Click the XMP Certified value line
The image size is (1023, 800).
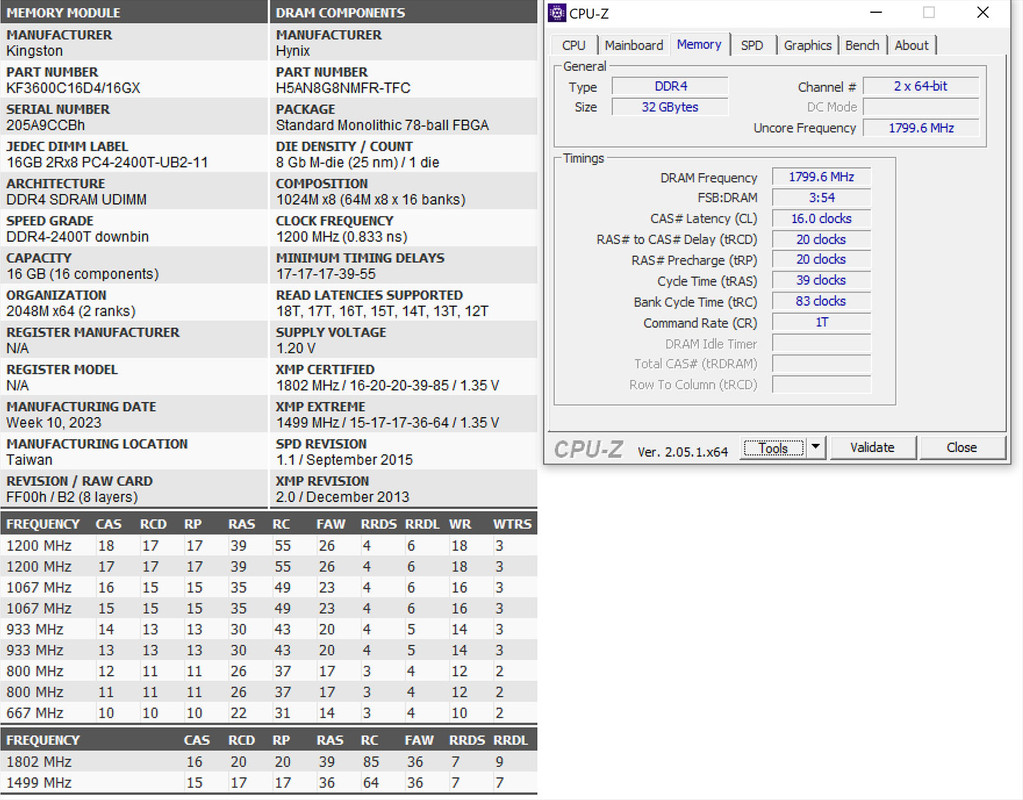click(388, 386)
